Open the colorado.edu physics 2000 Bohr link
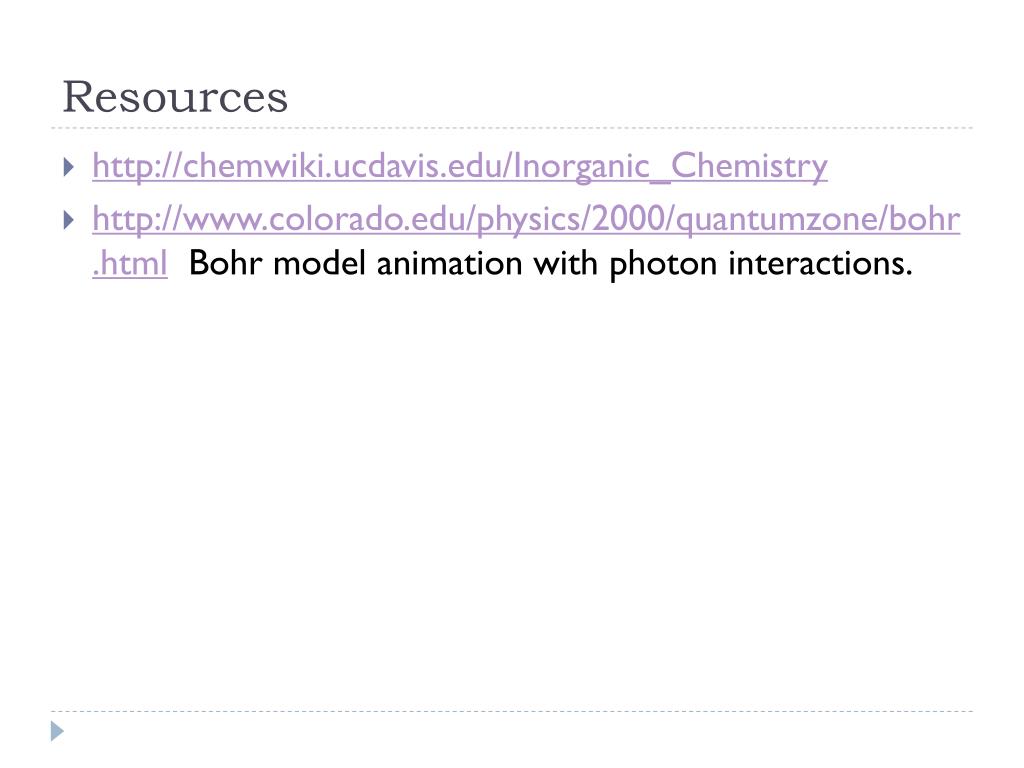Screen dimensions: 1024x768 526,219
